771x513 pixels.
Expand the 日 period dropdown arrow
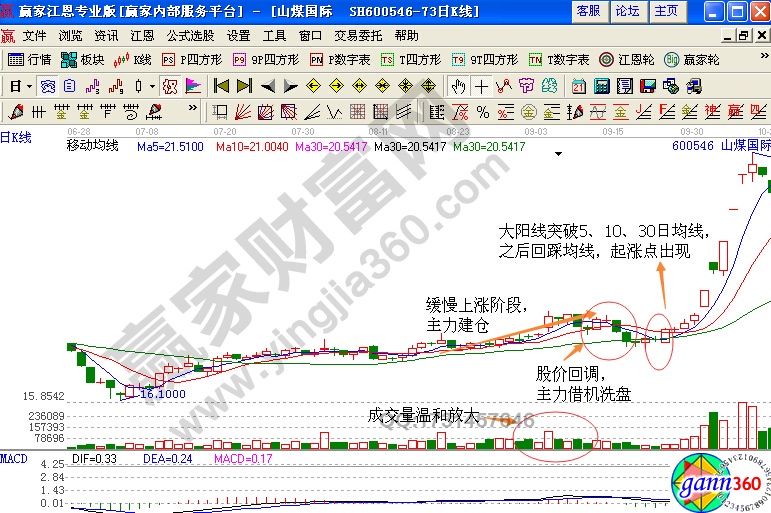click(x=28, y=86)
